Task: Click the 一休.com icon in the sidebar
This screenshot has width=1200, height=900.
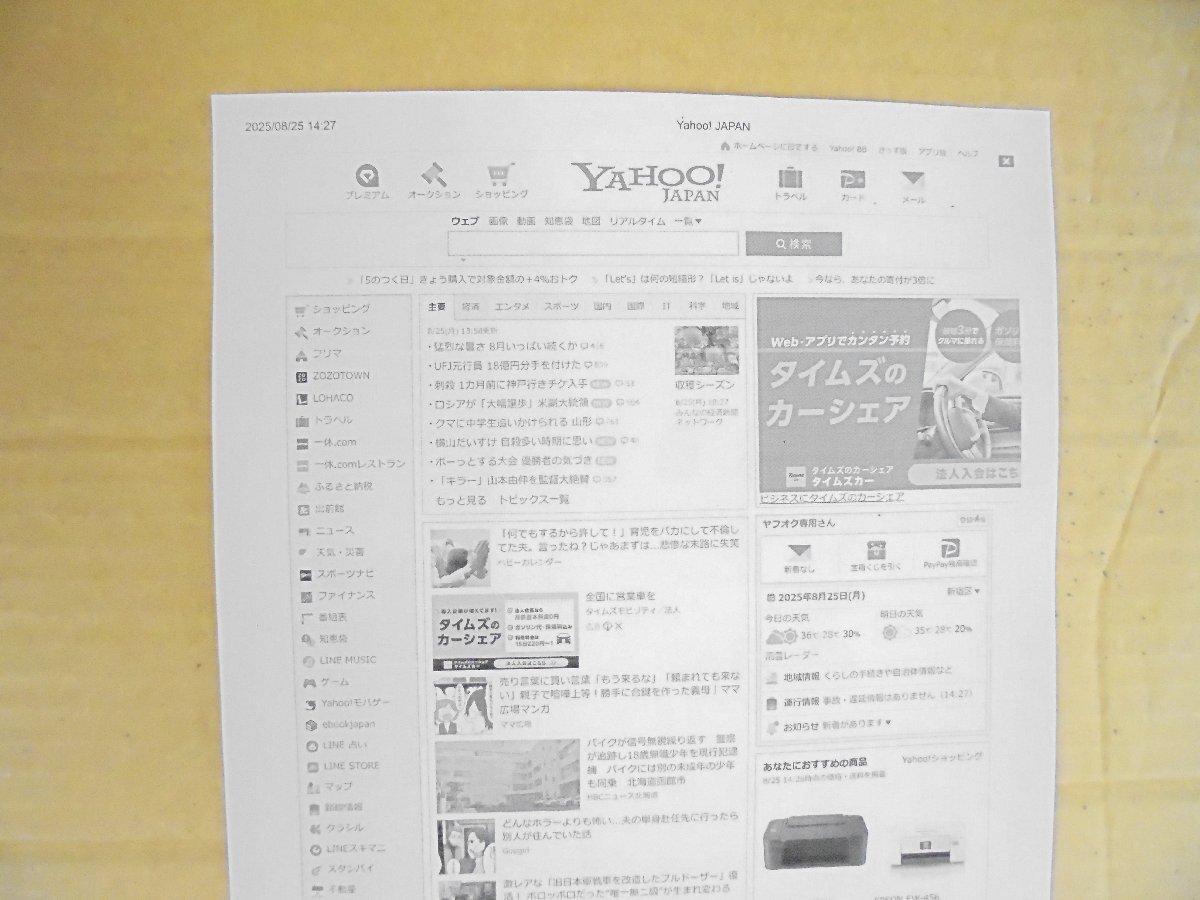Action: tap(302, 442)
